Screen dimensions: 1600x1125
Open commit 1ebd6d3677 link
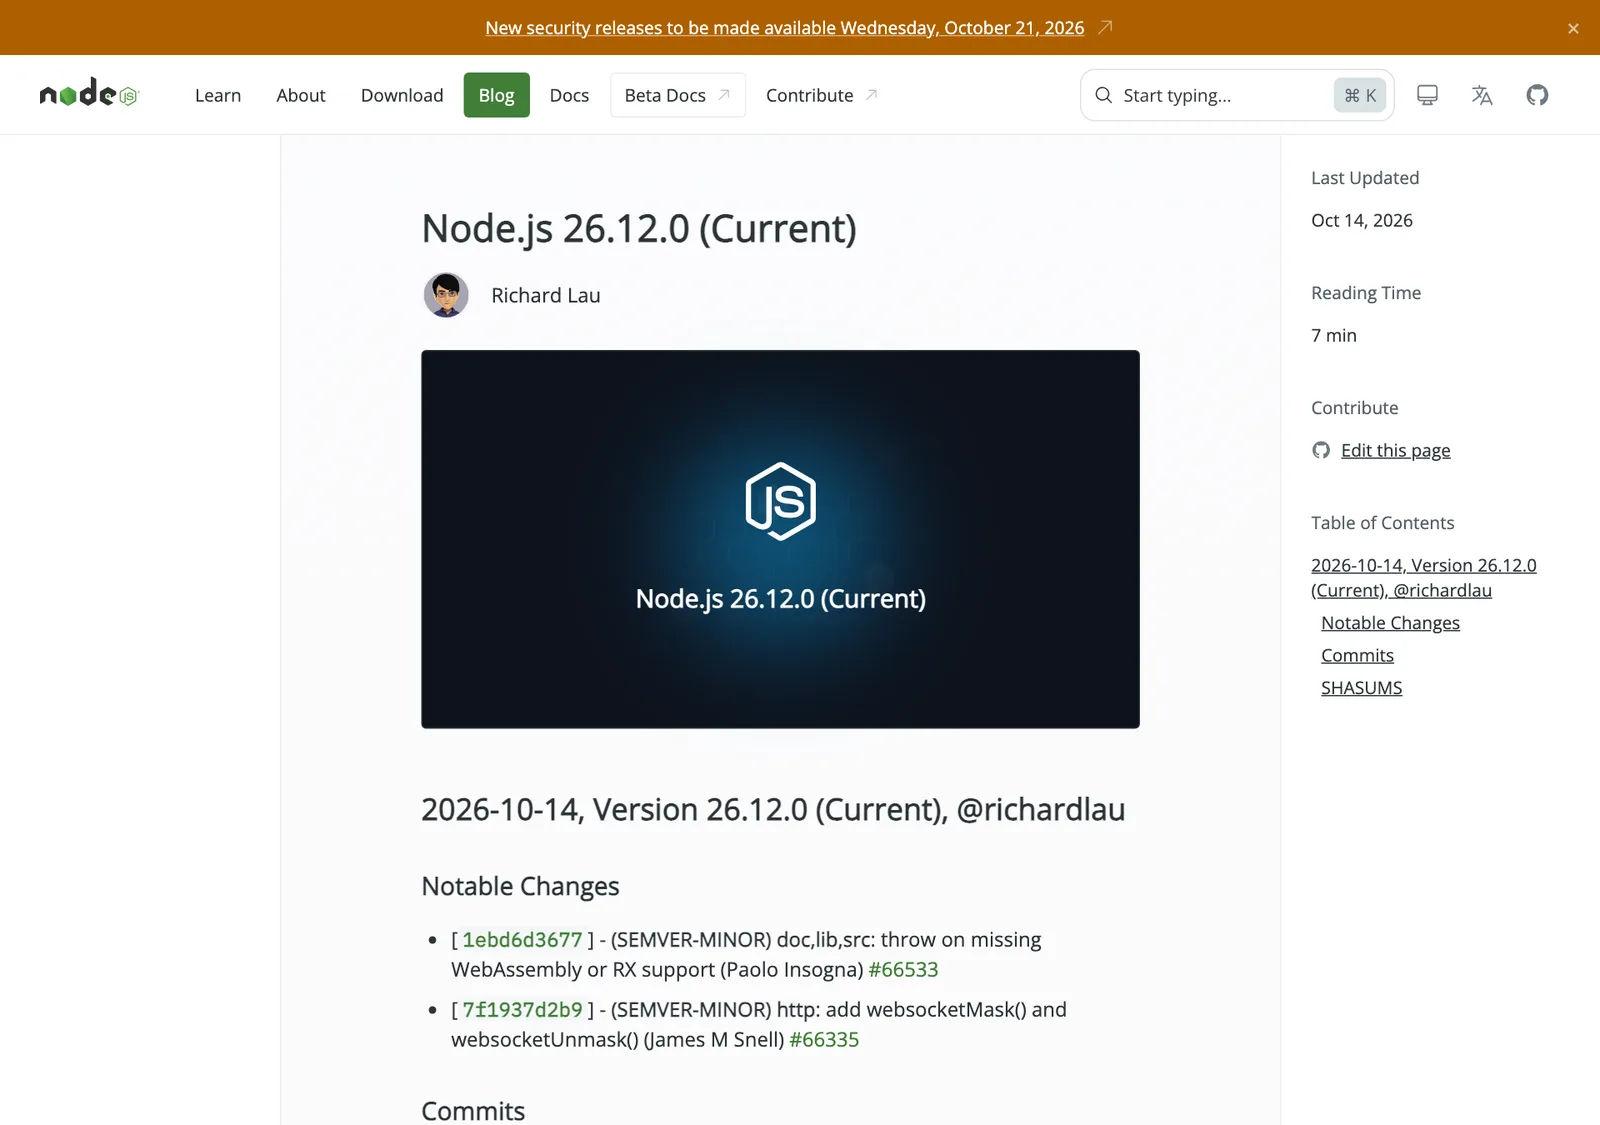522,940
